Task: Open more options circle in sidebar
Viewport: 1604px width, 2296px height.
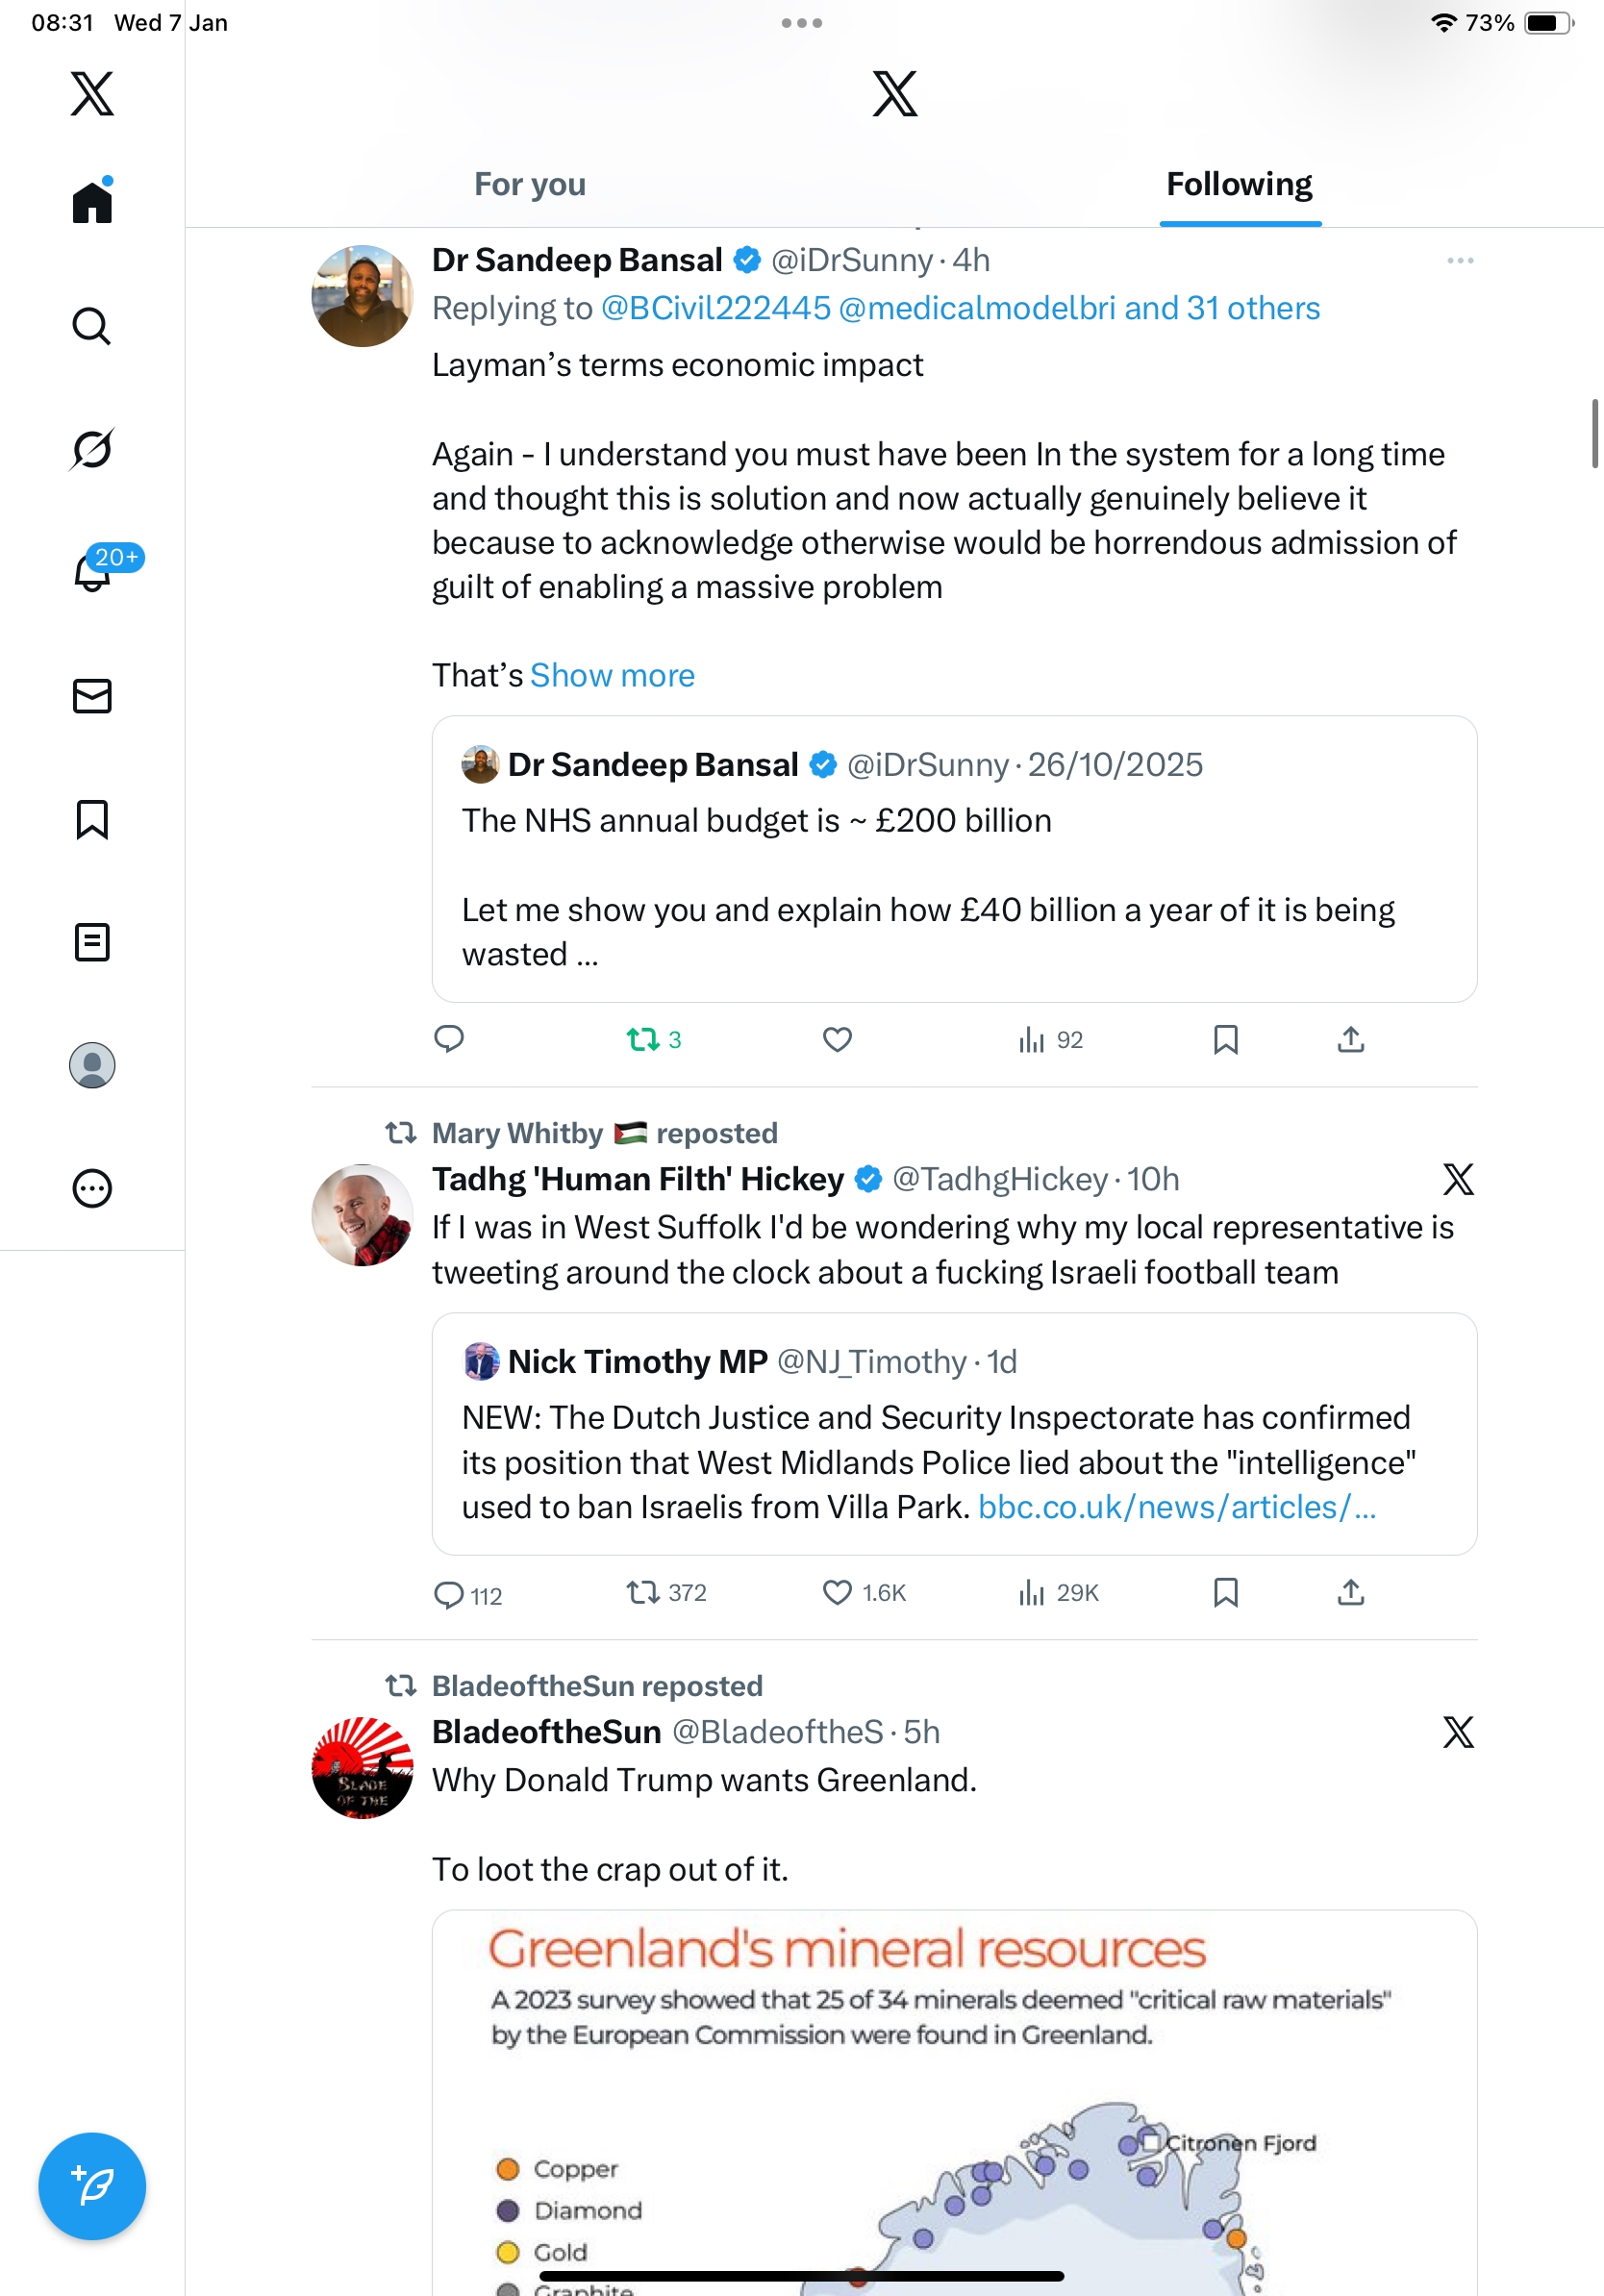Action: click(x=92, y=1189)
